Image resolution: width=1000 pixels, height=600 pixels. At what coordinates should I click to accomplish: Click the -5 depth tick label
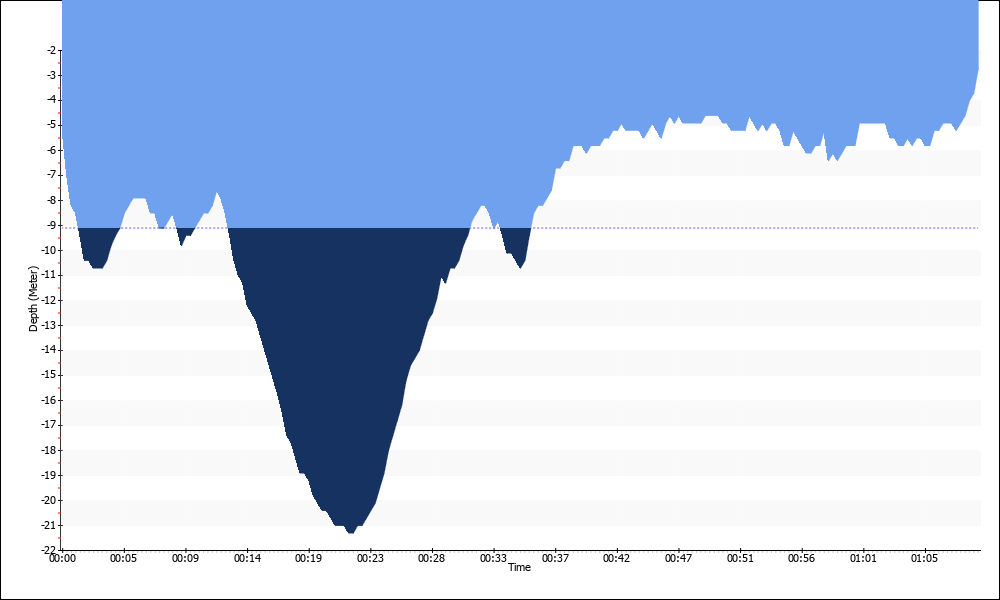click(x=51, y=124)
